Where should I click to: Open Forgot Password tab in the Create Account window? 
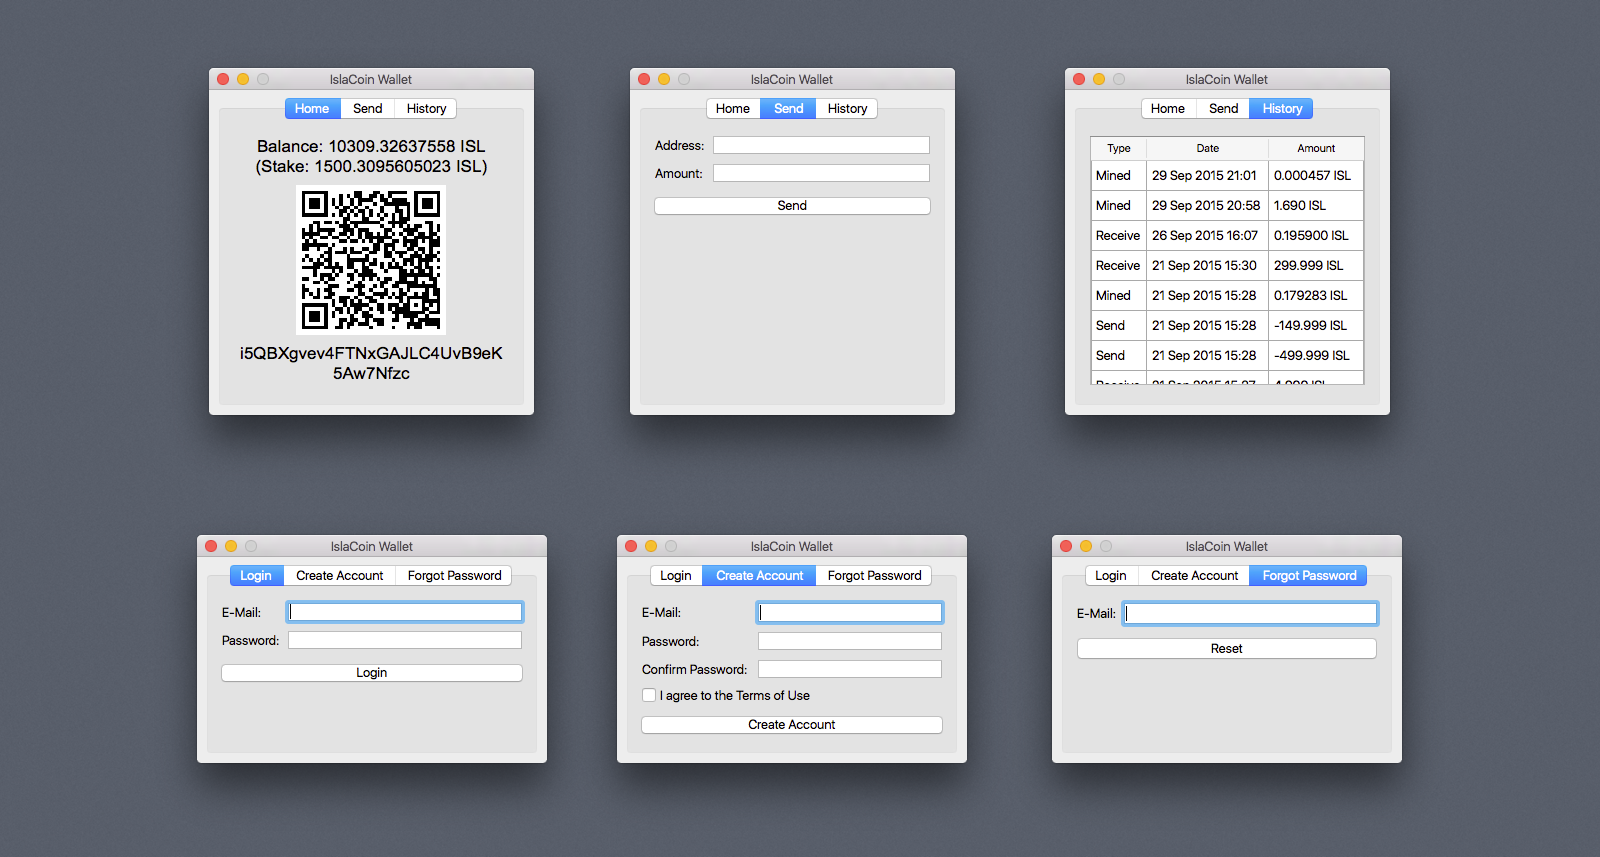coord(874,576)
